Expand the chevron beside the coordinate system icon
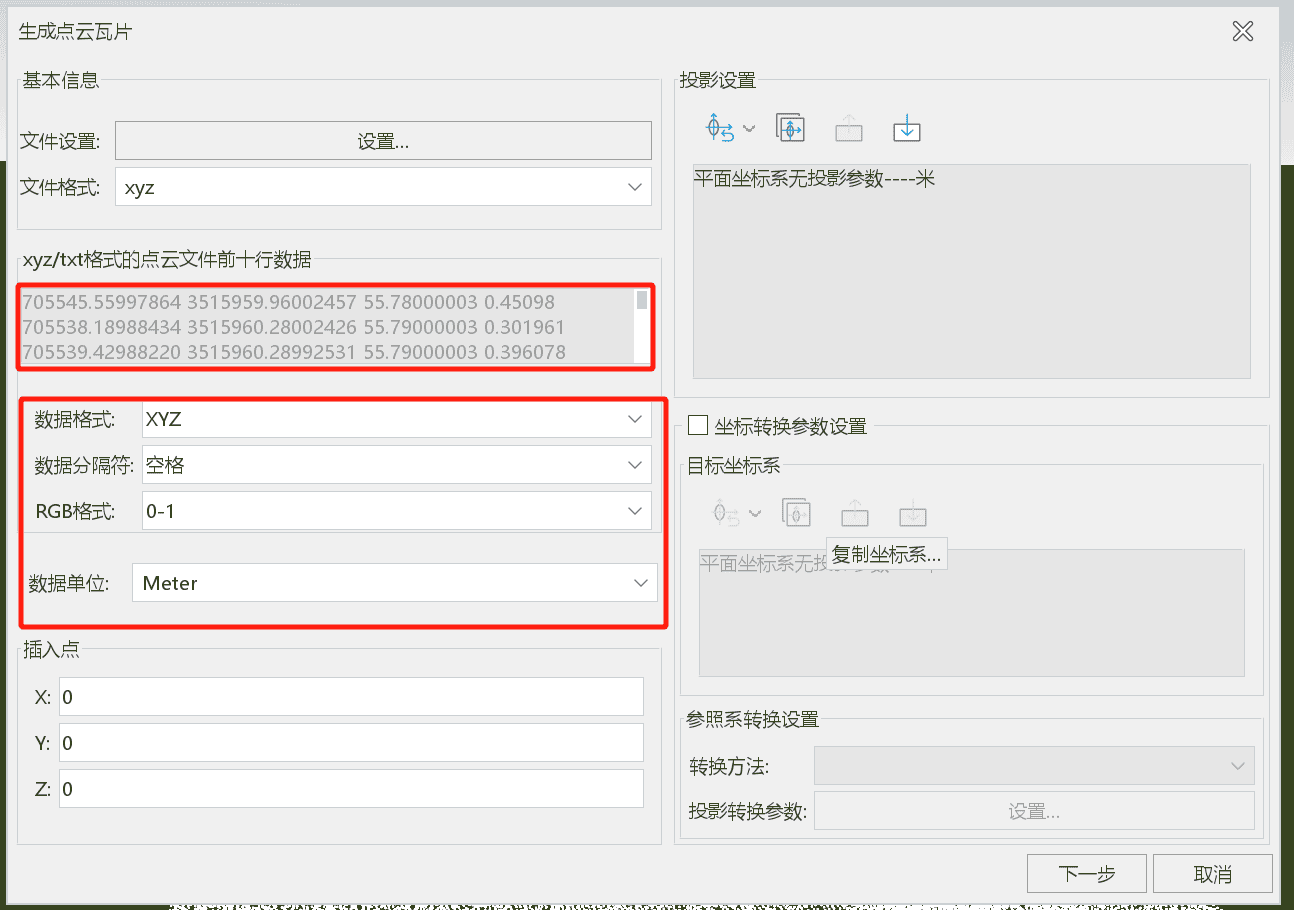1294x910 pixels. coord(750,130)
